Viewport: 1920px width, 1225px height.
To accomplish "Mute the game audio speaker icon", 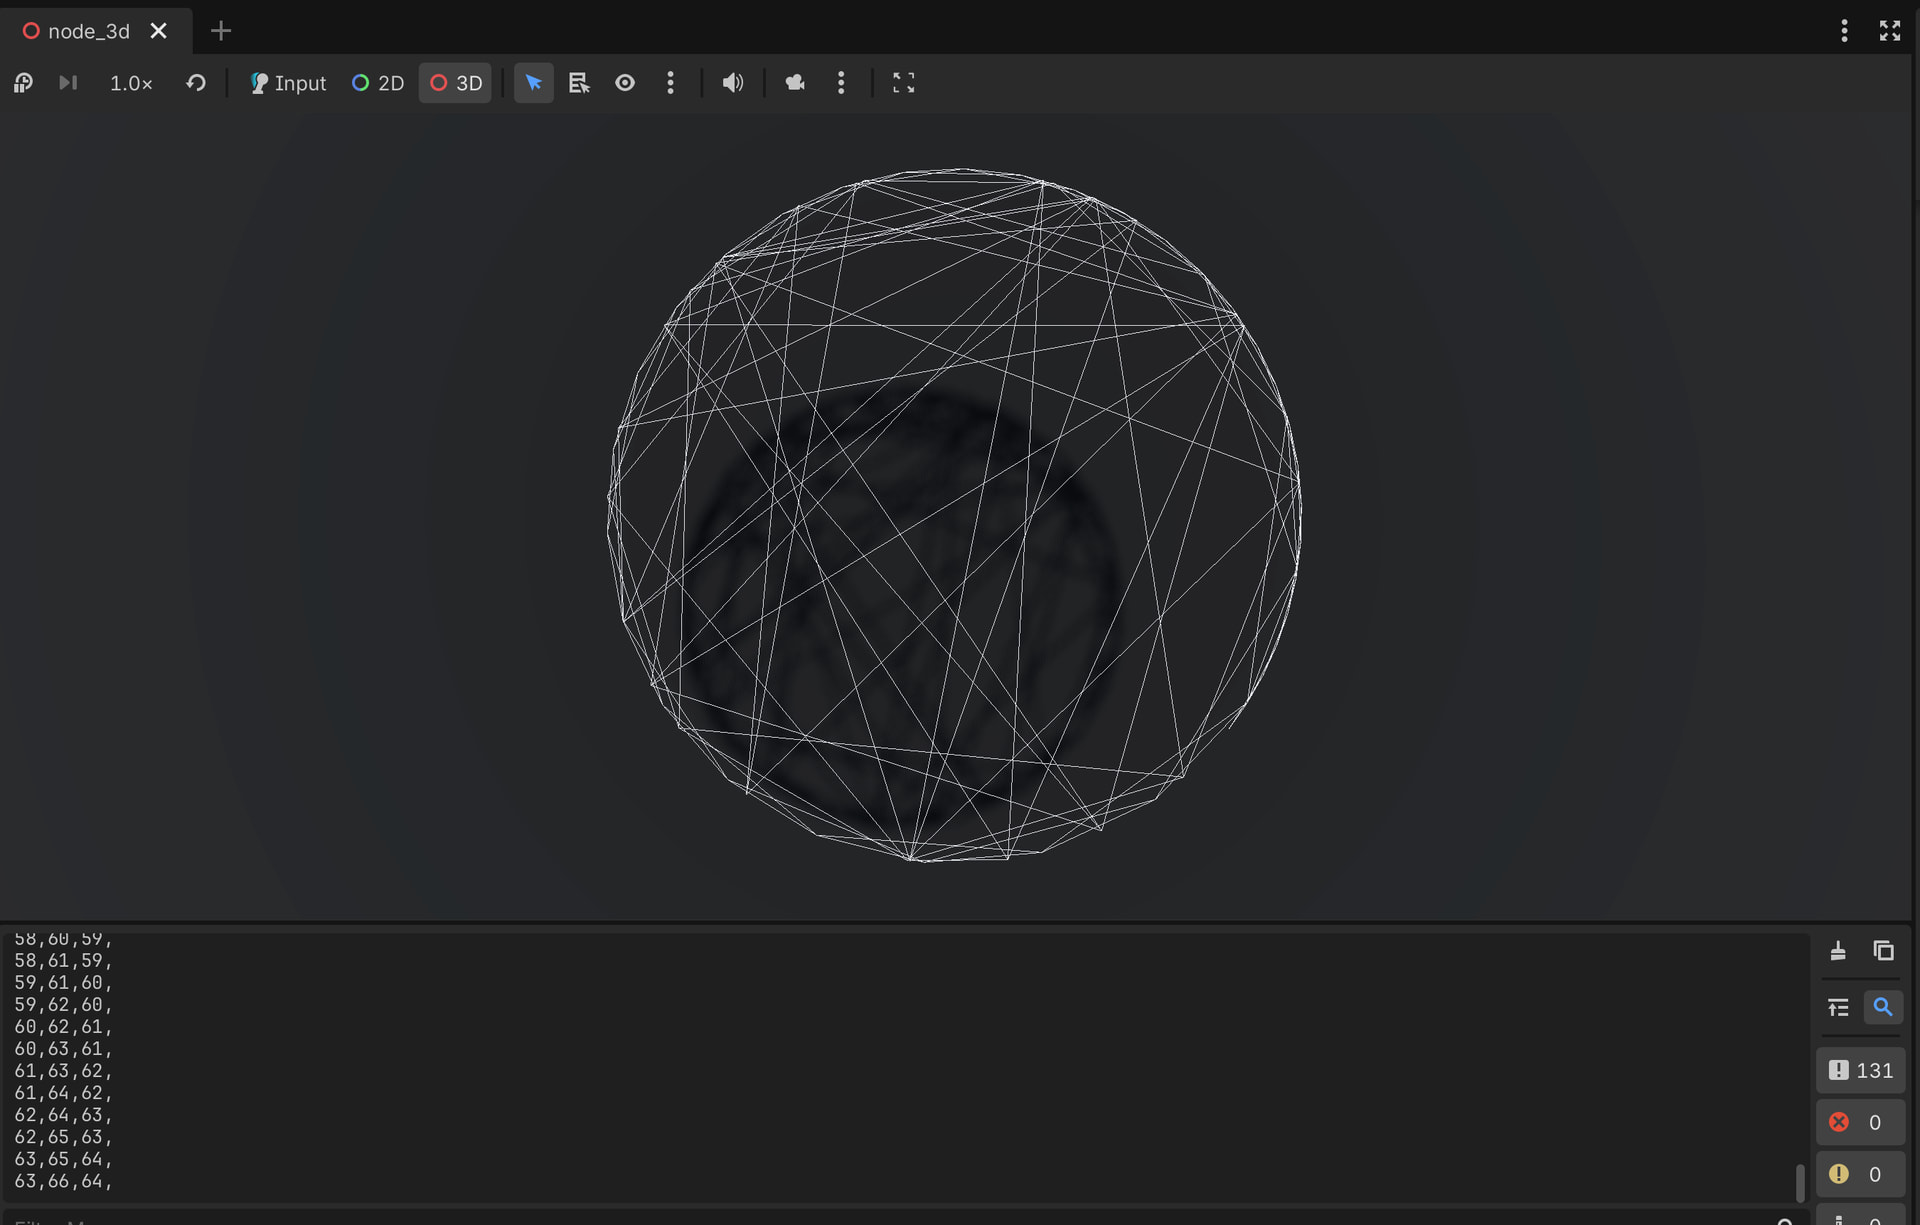I will 733,83.
